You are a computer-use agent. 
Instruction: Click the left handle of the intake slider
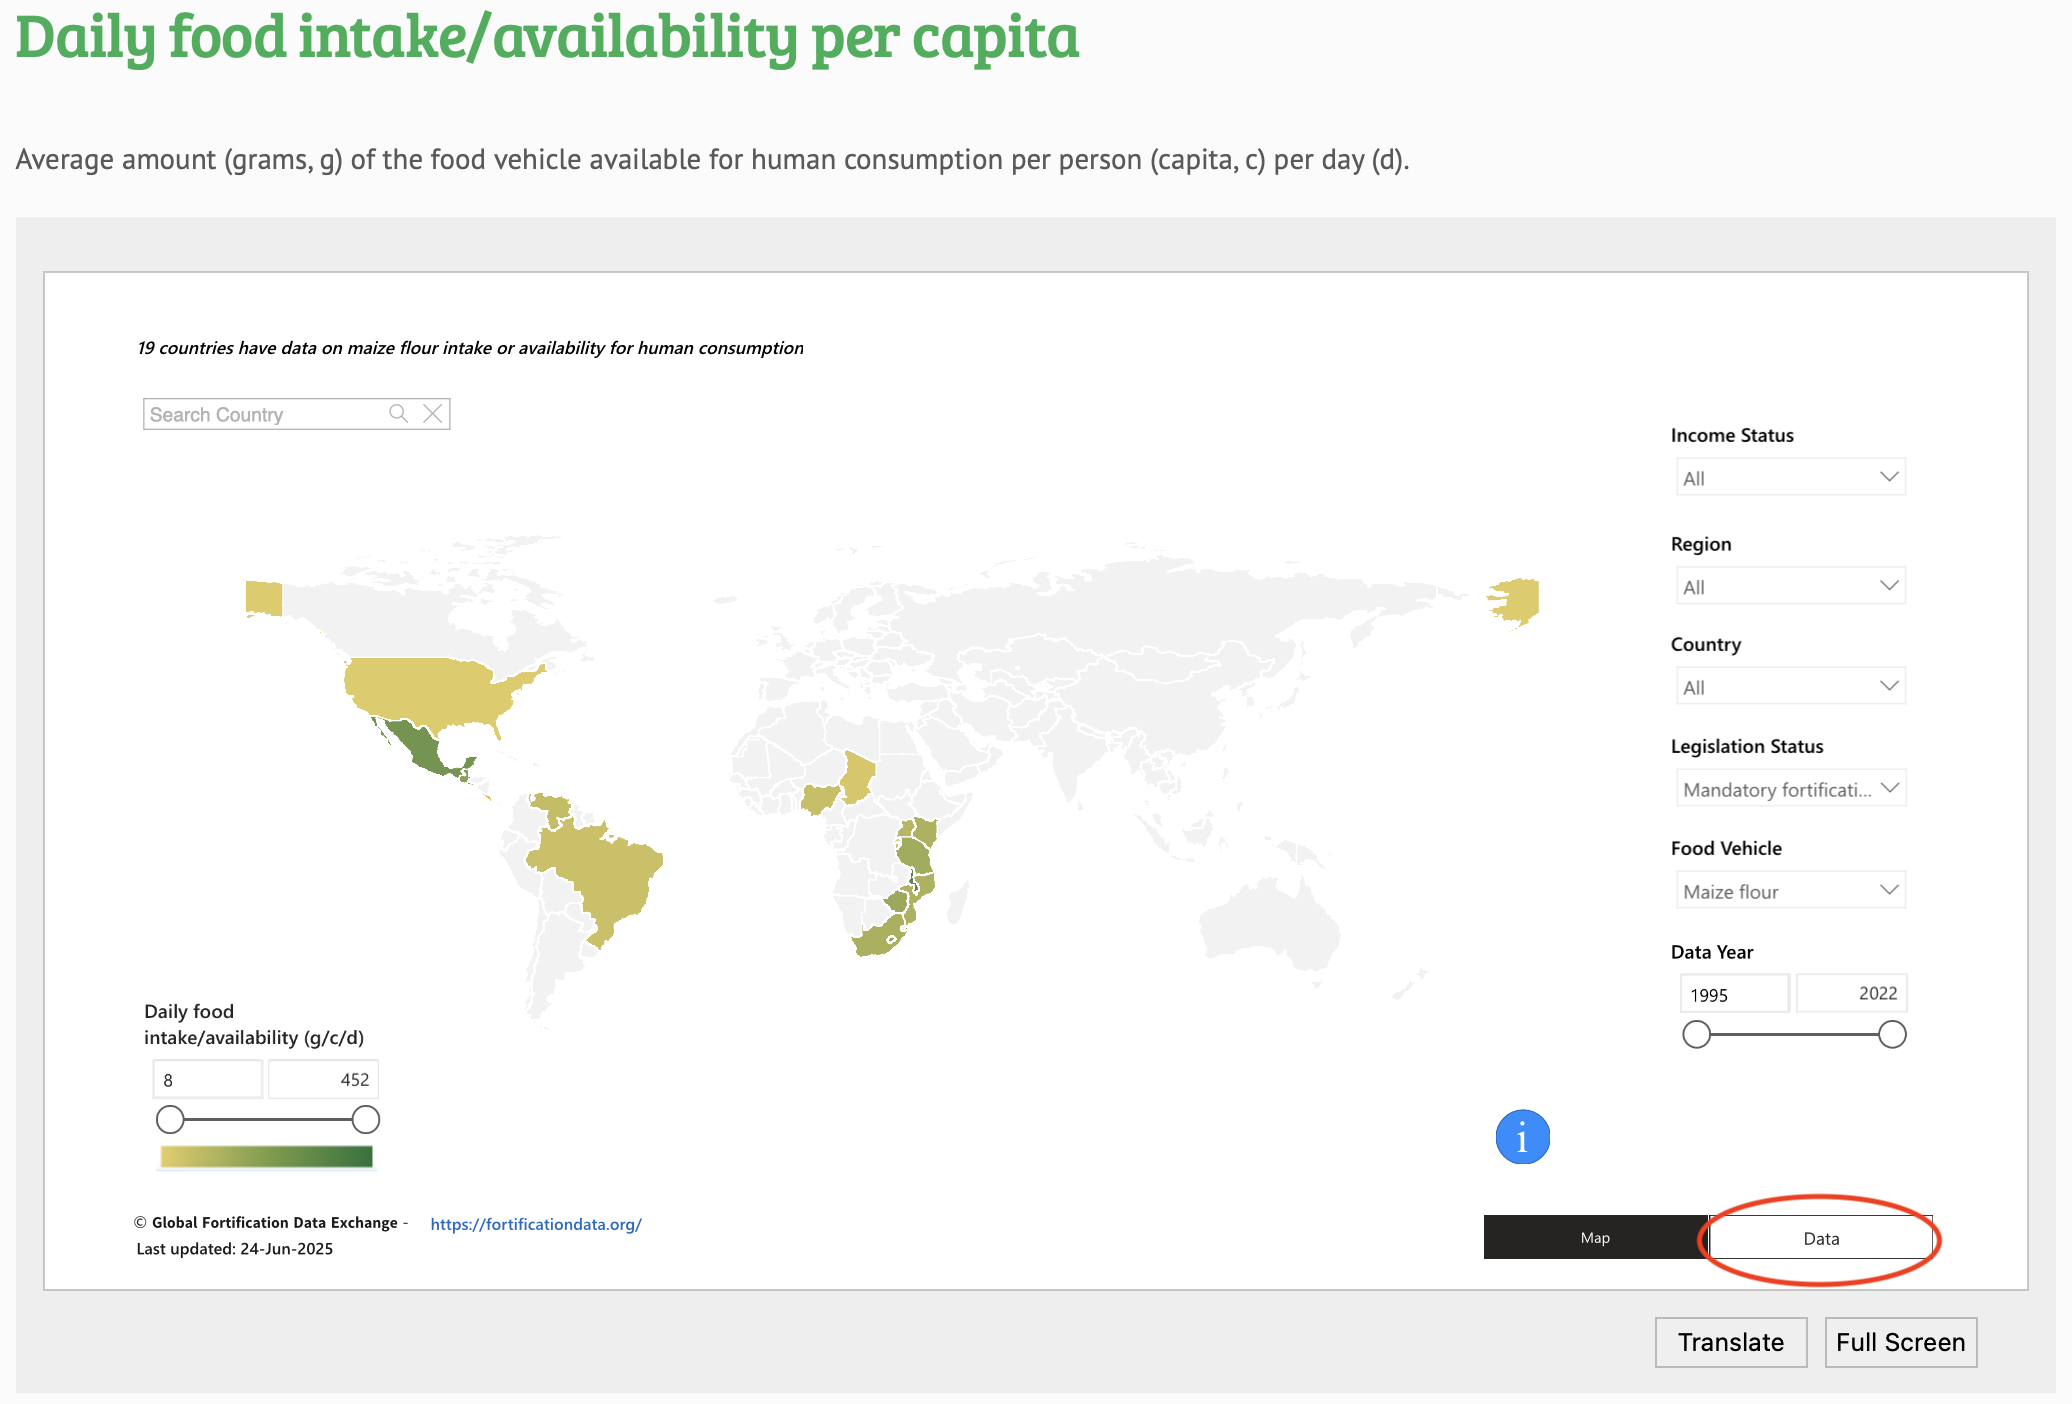[x=171, y=1119]
